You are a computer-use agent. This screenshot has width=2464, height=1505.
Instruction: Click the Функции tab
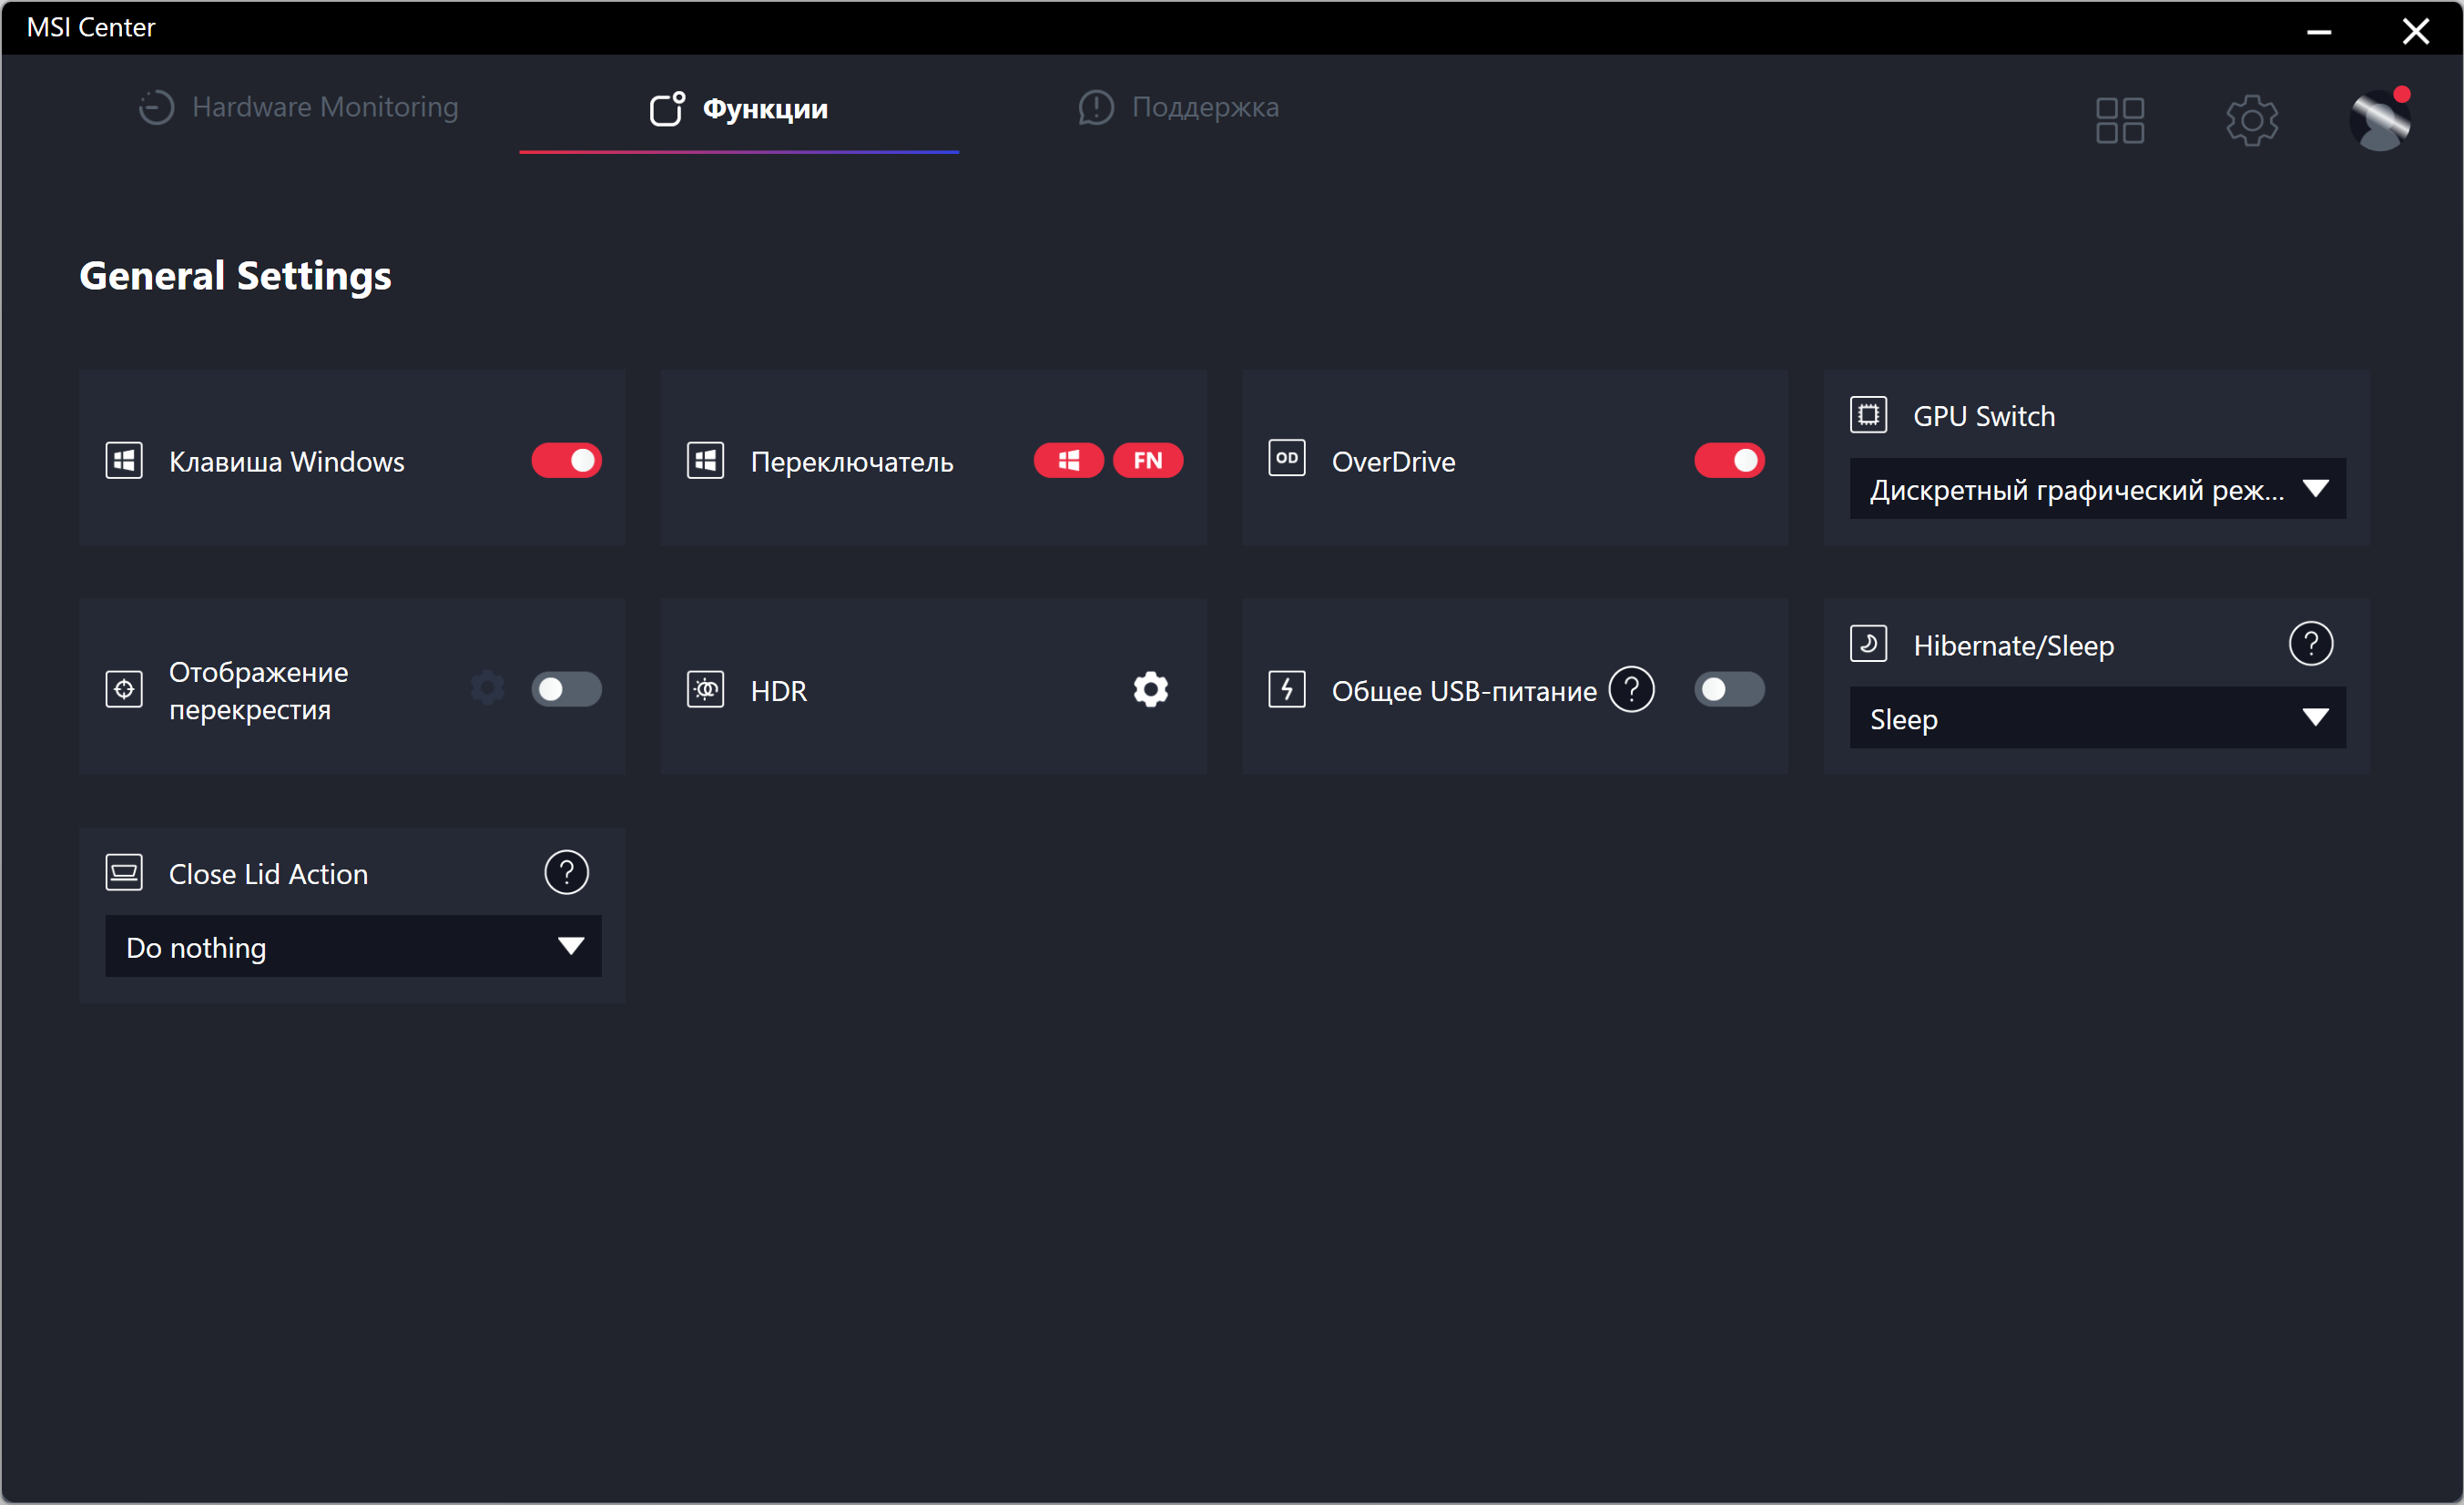[739, 108]
